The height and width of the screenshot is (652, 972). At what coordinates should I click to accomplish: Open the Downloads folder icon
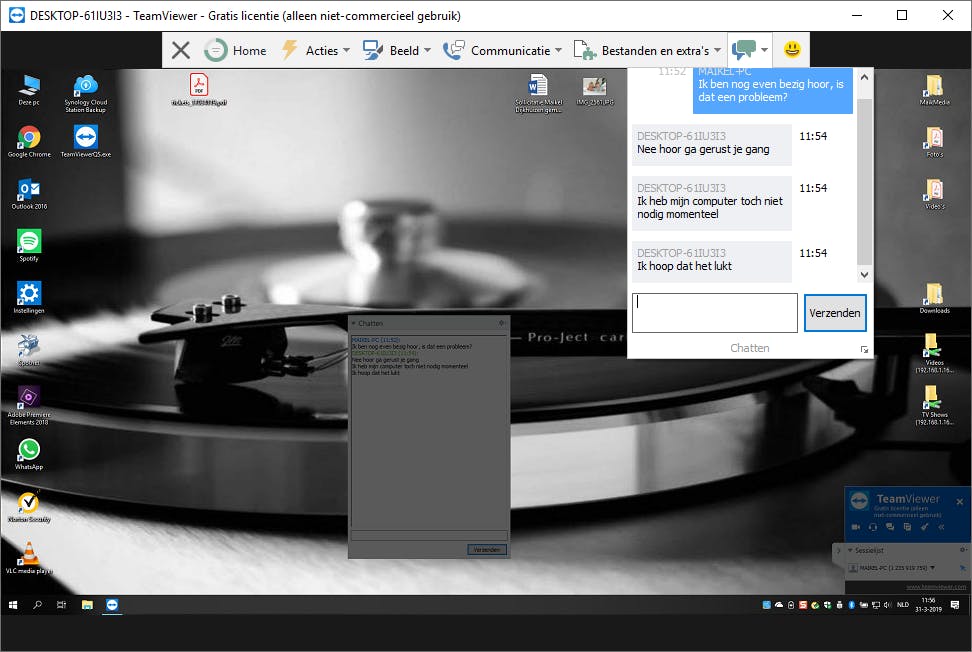(934, 298)
